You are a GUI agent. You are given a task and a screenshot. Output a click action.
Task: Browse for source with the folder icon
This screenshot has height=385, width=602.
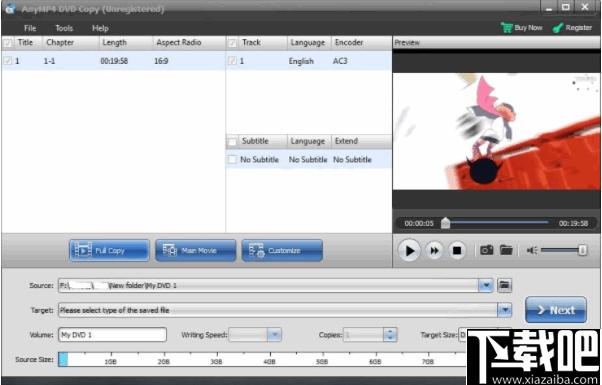point(504,285)
